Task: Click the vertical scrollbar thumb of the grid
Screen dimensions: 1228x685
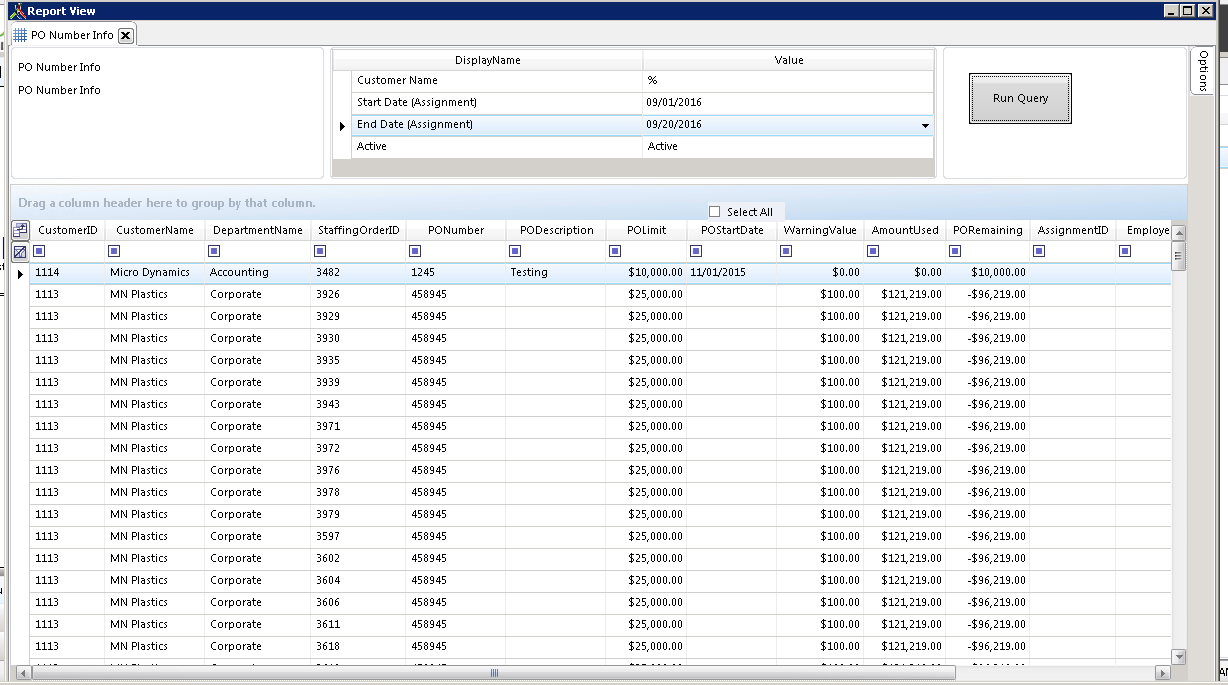Action: [x=1178, y=257]
